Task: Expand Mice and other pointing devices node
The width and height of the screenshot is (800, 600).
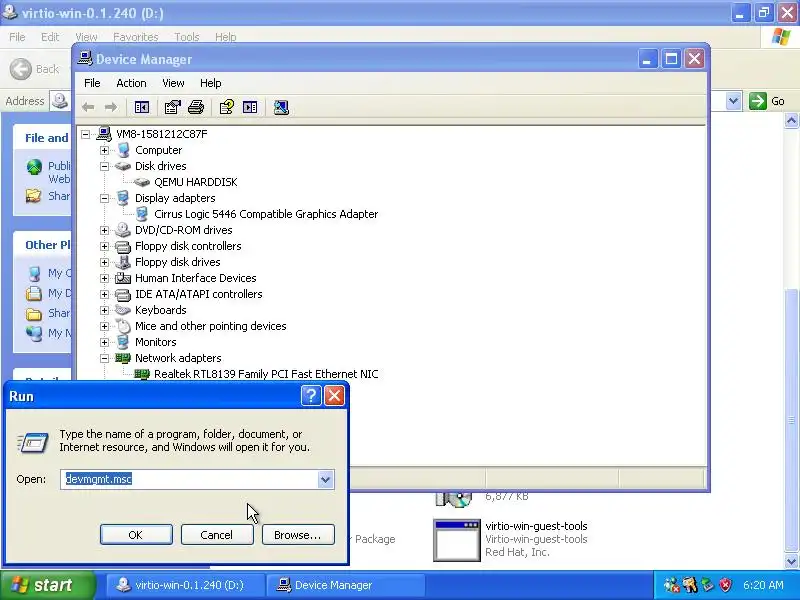Action: pos(105,326)
